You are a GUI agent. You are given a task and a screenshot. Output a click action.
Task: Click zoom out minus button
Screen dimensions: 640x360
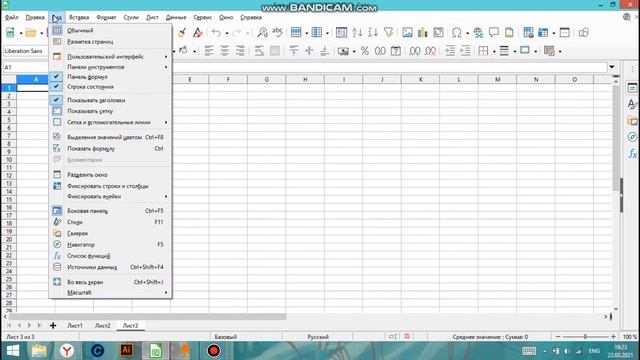point(558,337)
